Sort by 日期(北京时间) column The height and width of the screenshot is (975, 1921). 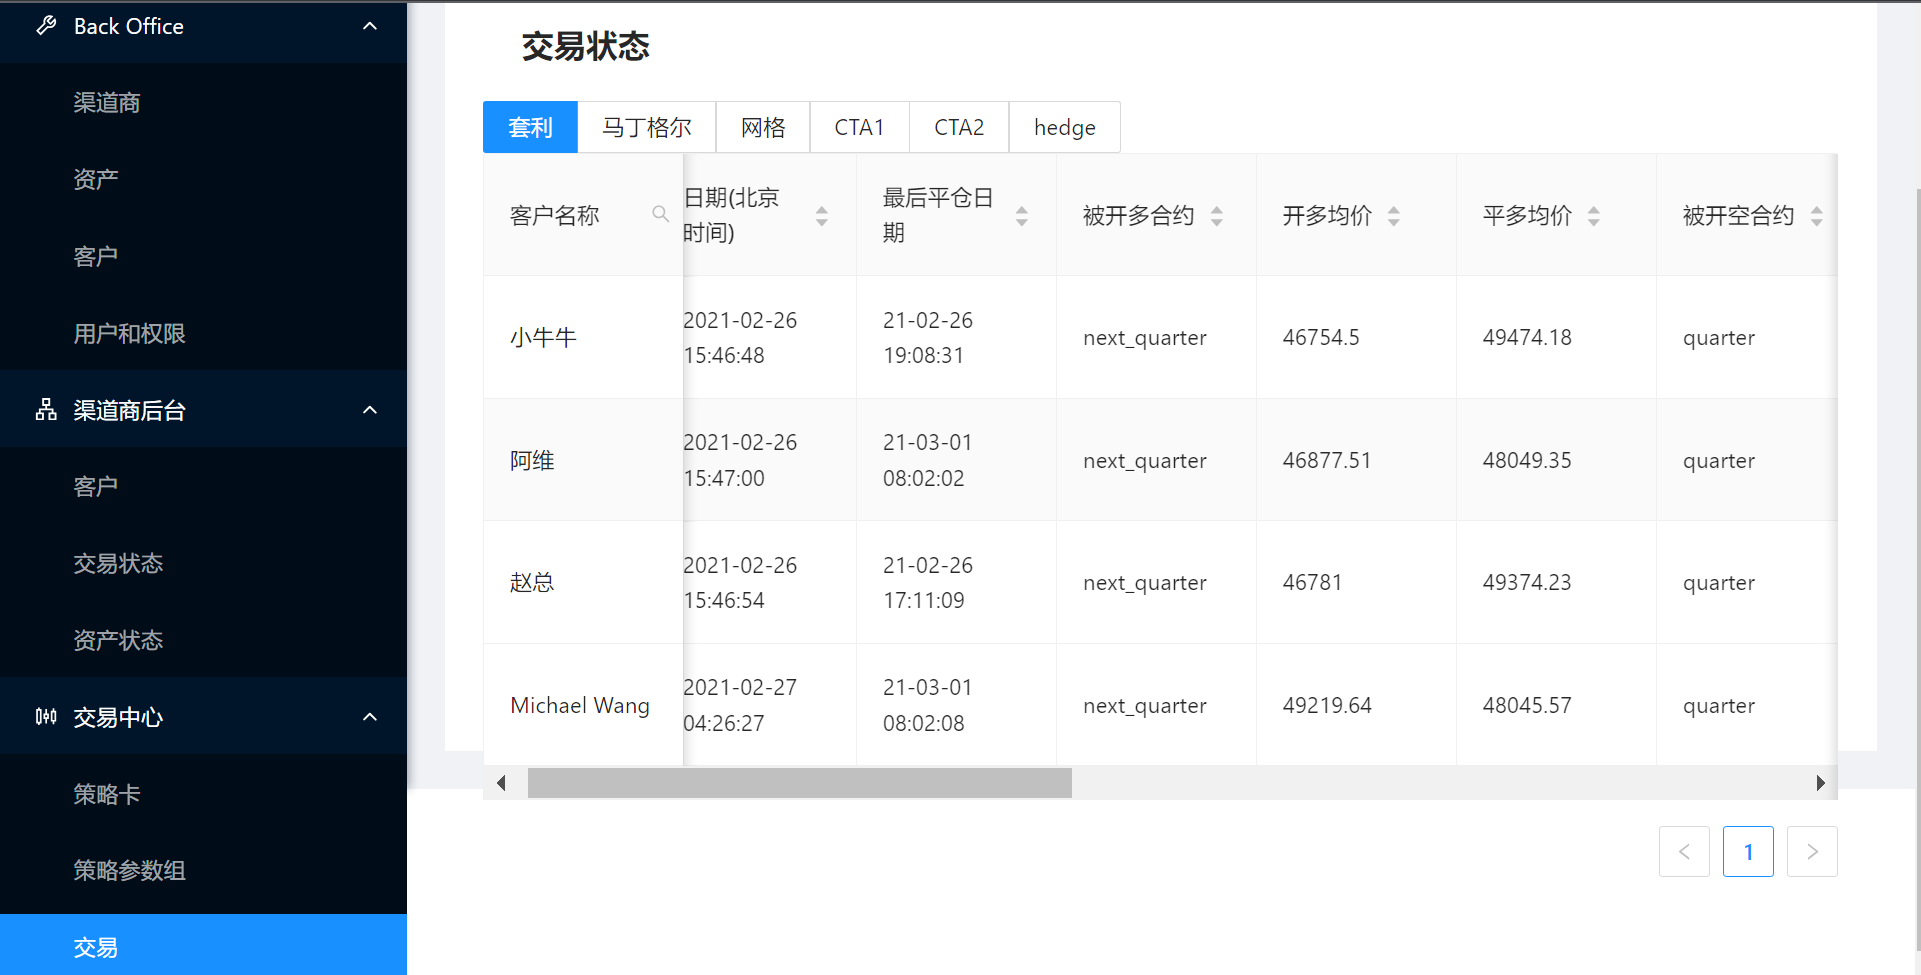822,215
